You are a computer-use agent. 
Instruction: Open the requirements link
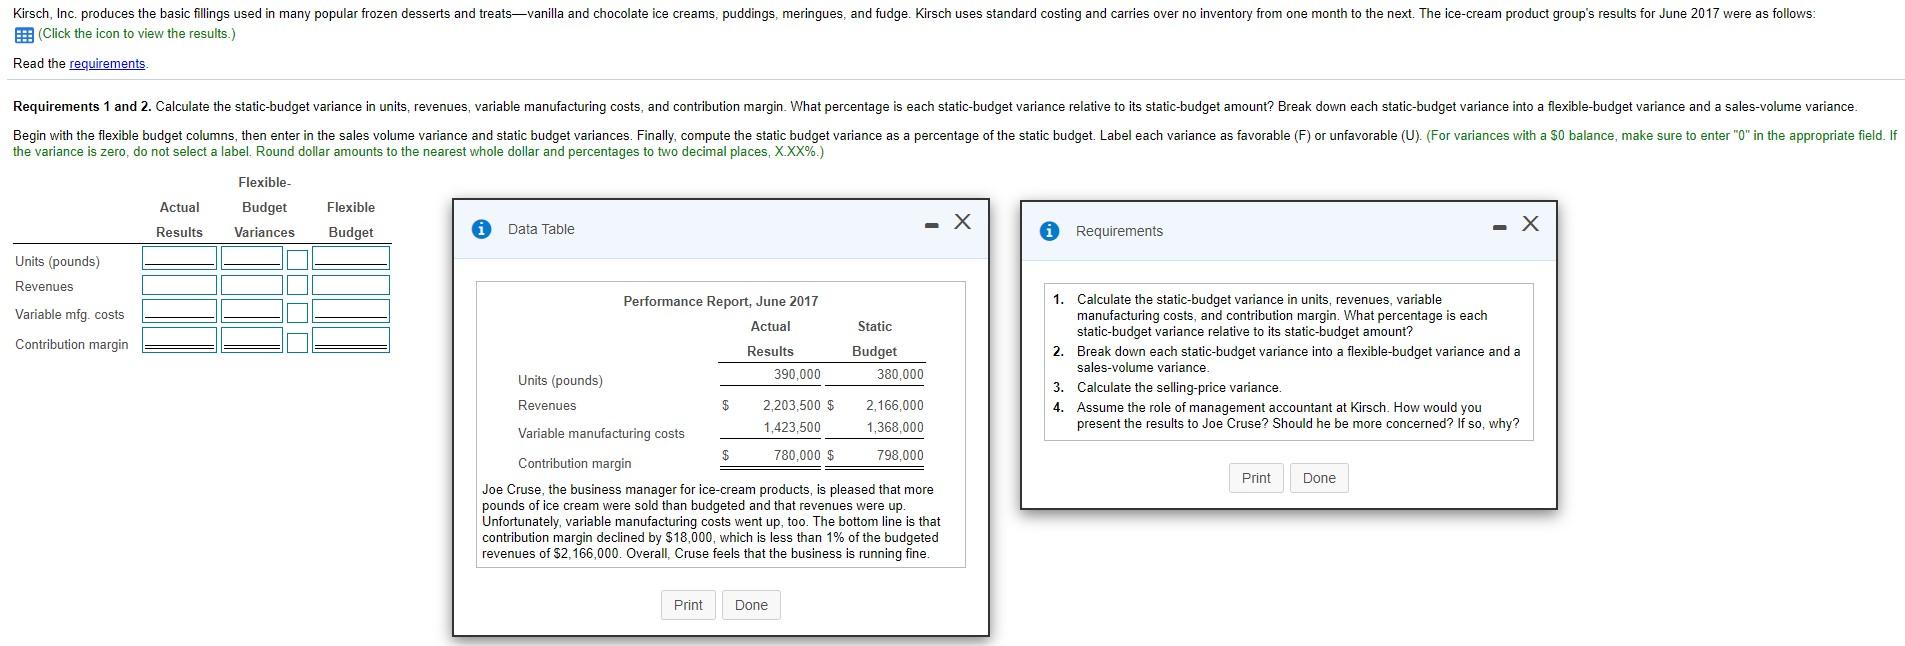(x=107, y=64)
